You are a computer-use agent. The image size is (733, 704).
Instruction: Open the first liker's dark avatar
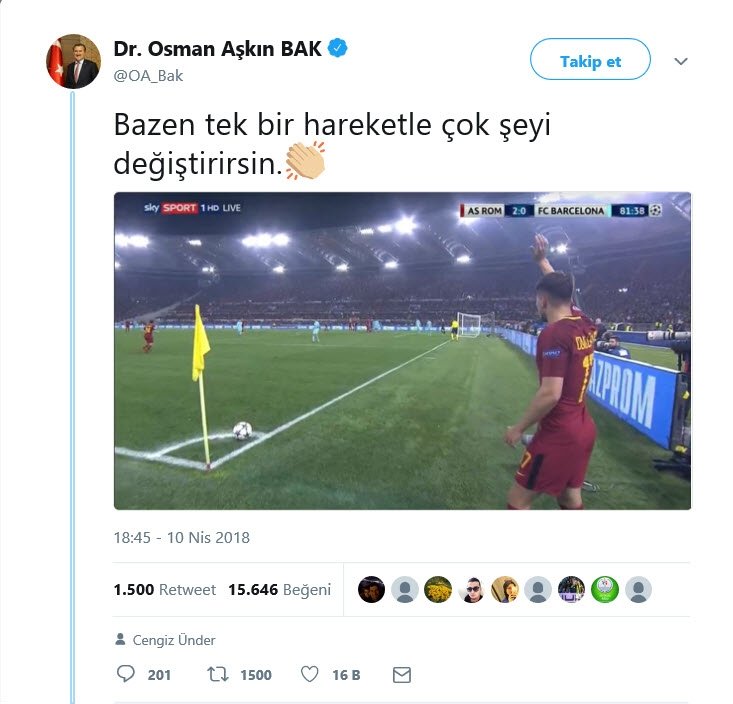point(371,589)
